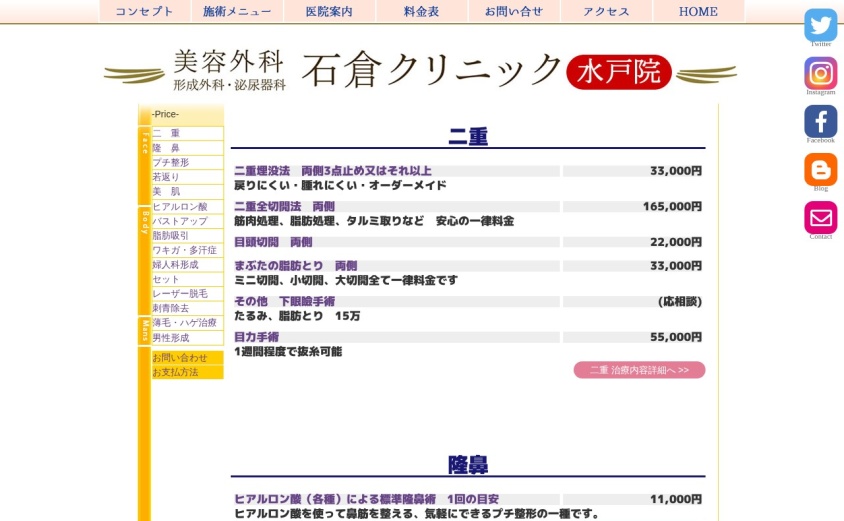
Task: Select バストアップ in the sidebar
Action: [x=187, y=221]
